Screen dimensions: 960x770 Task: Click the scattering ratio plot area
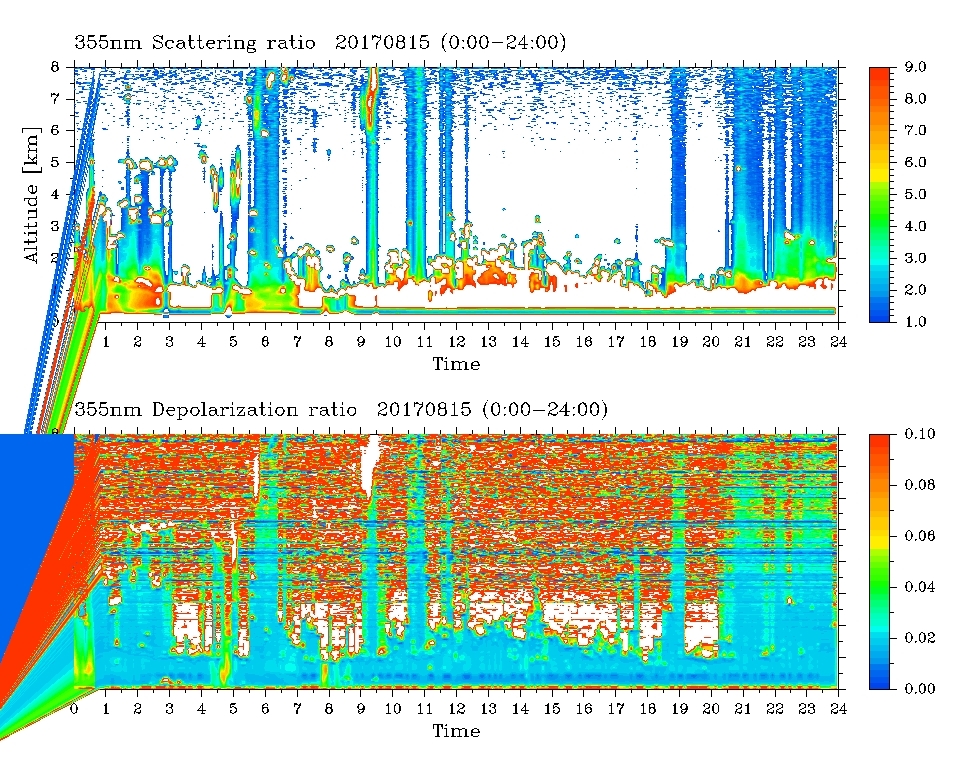point(456,194)
